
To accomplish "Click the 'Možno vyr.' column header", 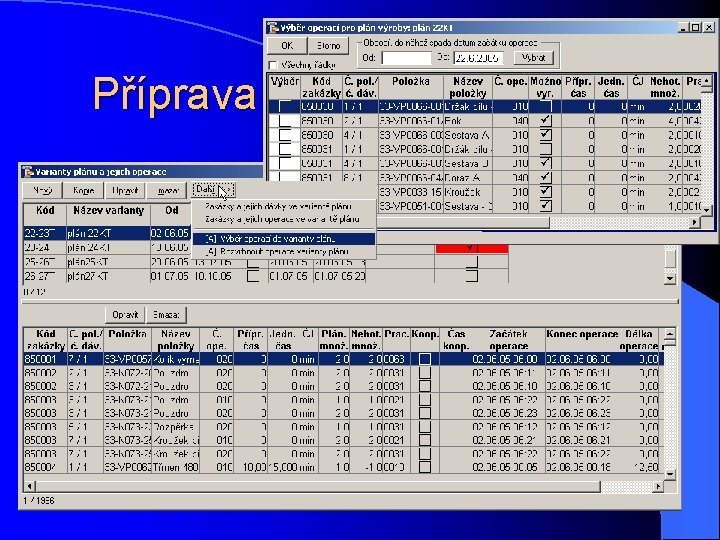I will point(546,87).
